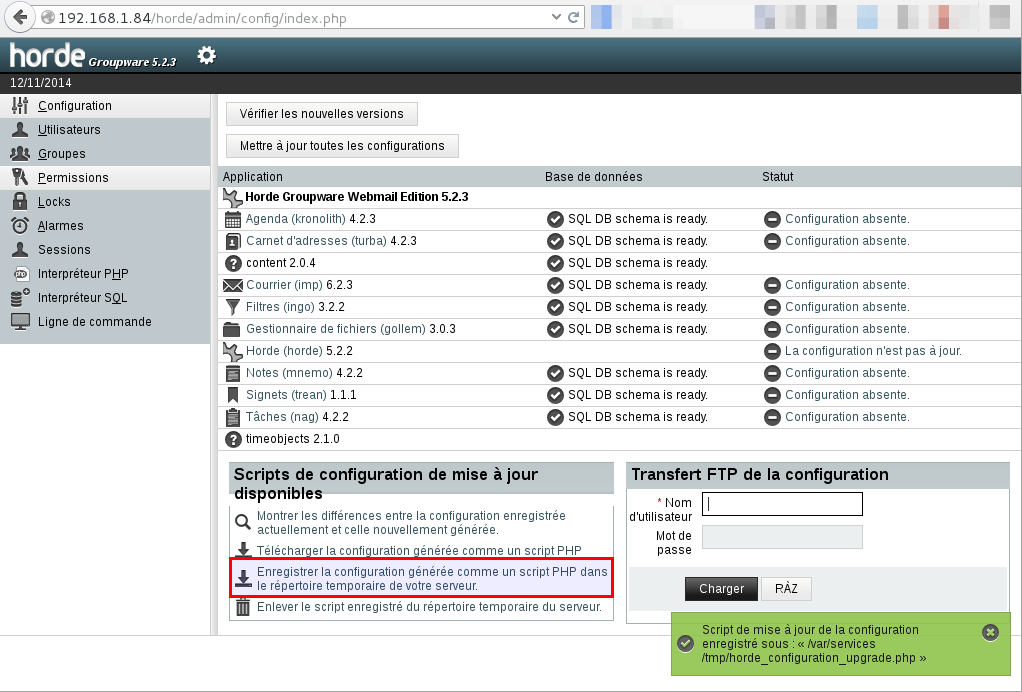Reload page using browser refresh icon

click(x=574, y=17)
